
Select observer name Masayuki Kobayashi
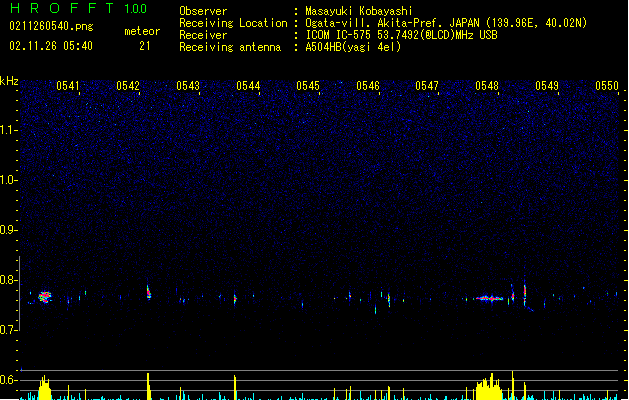(x=359, y=11)
